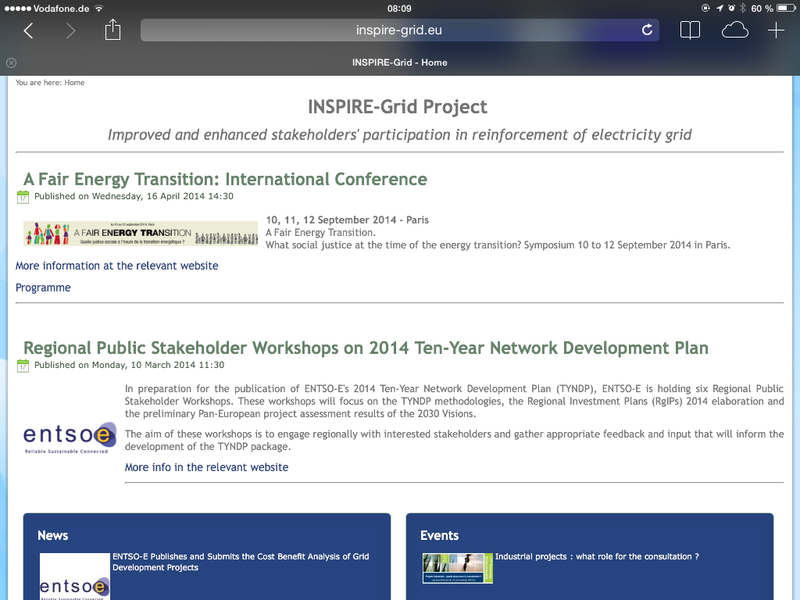
Task: Open the Share sheet icon
Action: point(113,30)
